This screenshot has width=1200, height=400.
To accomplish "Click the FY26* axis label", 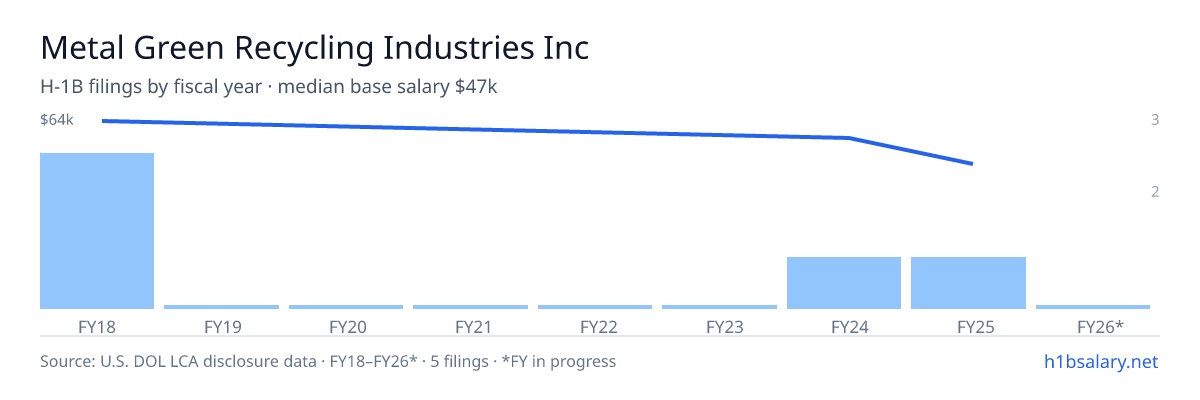I will [x=1100, y=326].
